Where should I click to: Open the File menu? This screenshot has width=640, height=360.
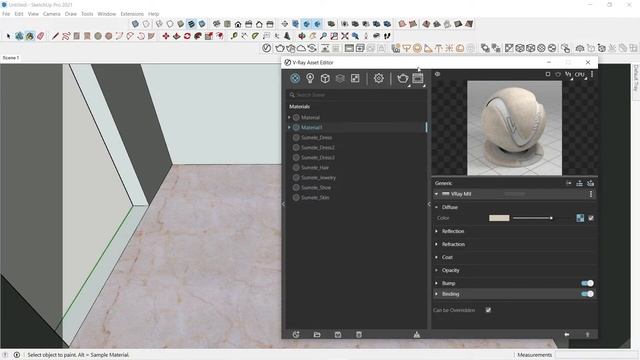tap(6, 14)
